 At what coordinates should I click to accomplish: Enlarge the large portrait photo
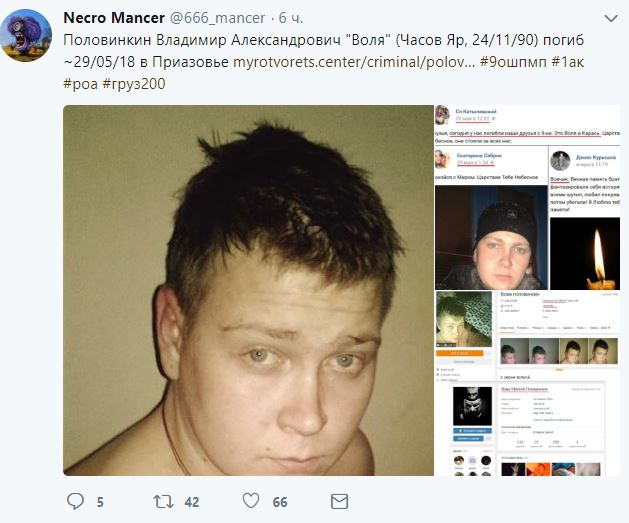[248, 290]
